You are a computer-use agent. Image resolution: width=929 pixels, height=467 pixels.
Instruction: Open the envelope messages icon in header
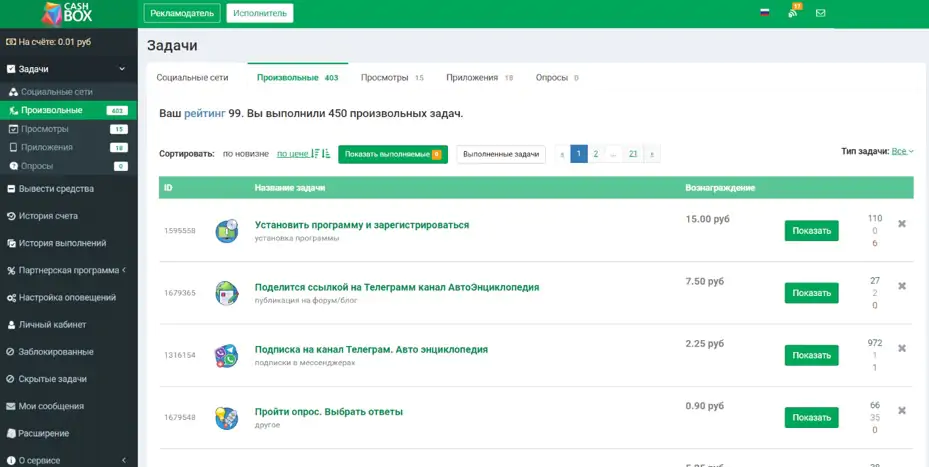click(x=821, y=12)
